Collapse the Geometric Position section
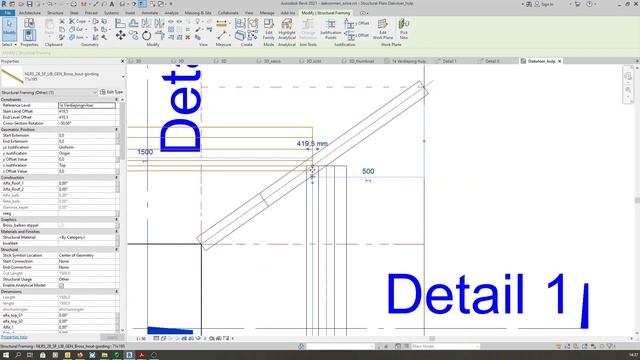The width and height of the screenshot is (640, 360). (116, 129)
